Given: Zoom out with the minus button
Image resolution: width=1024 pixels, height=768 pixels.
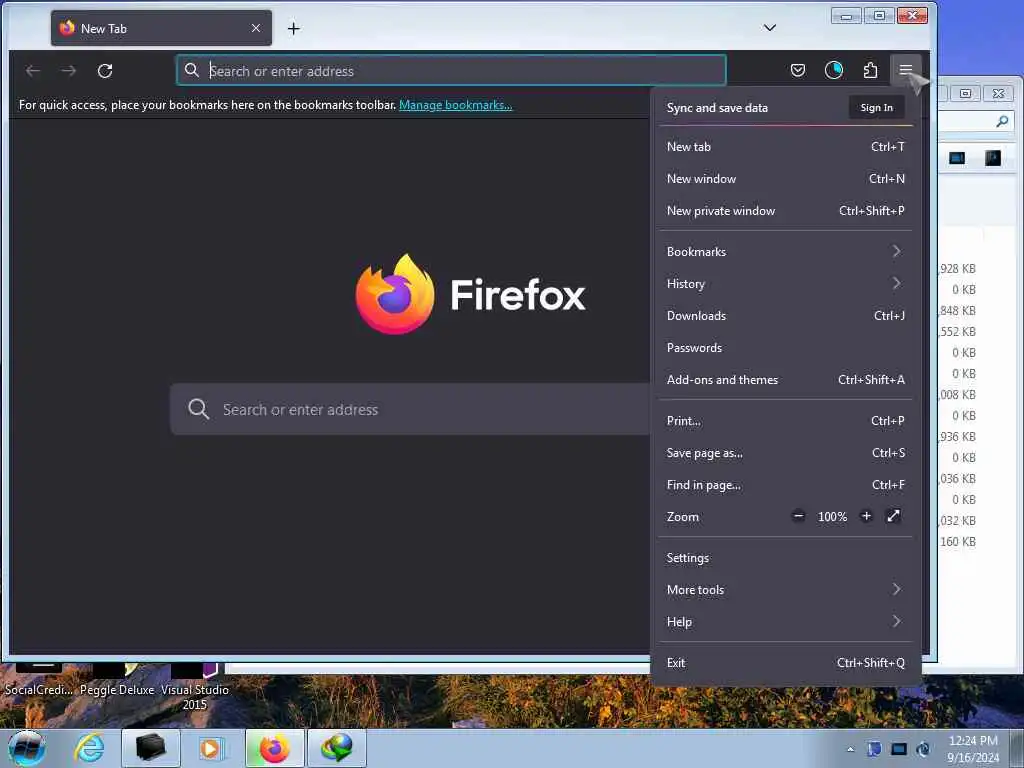Looking at the screenshot, I should pyautogui.click(x=798, y=516).
